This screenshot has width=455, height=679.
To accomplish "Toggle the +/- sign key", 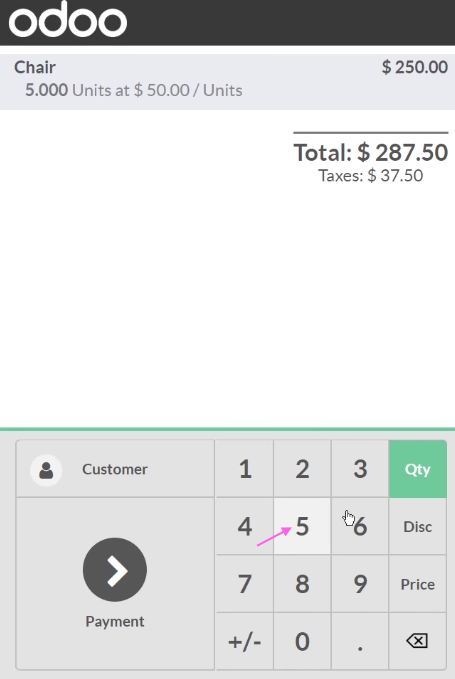I will (x=245, y=641).
